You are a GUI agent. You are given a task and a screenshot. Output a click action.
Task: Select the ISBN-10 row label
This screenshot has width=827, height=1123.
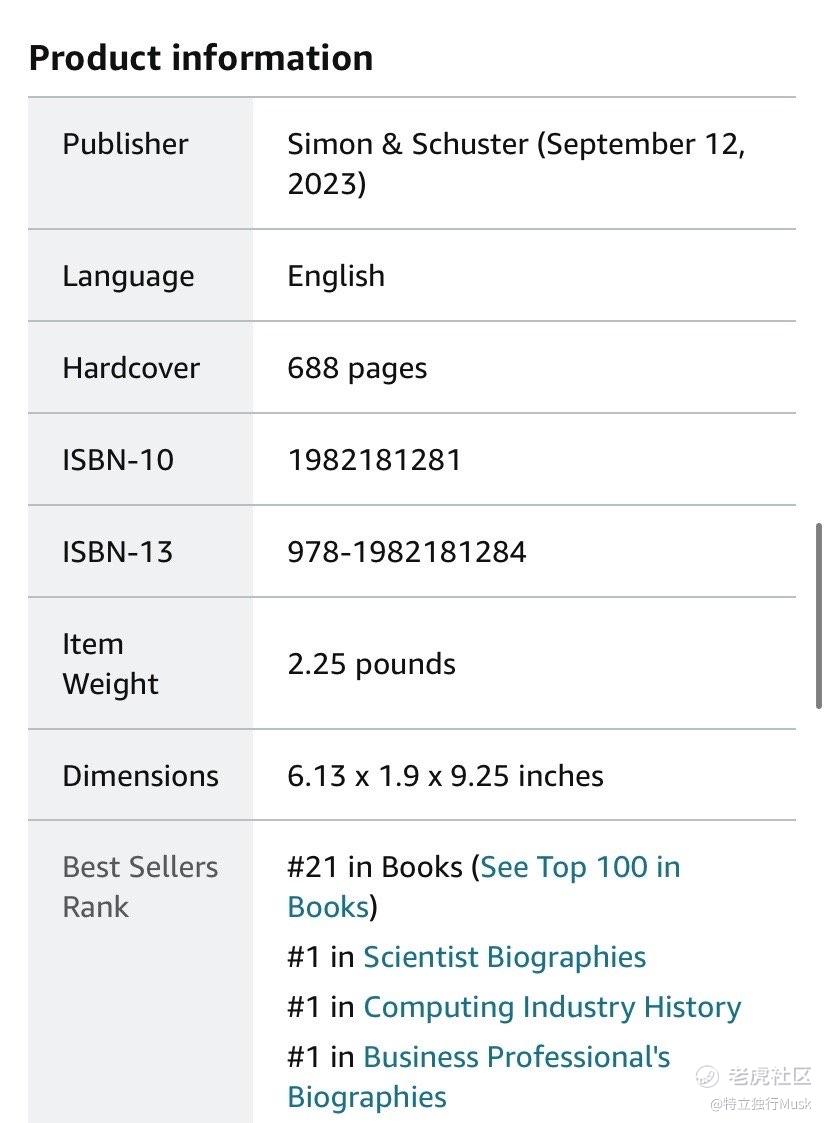pos(118,460)
